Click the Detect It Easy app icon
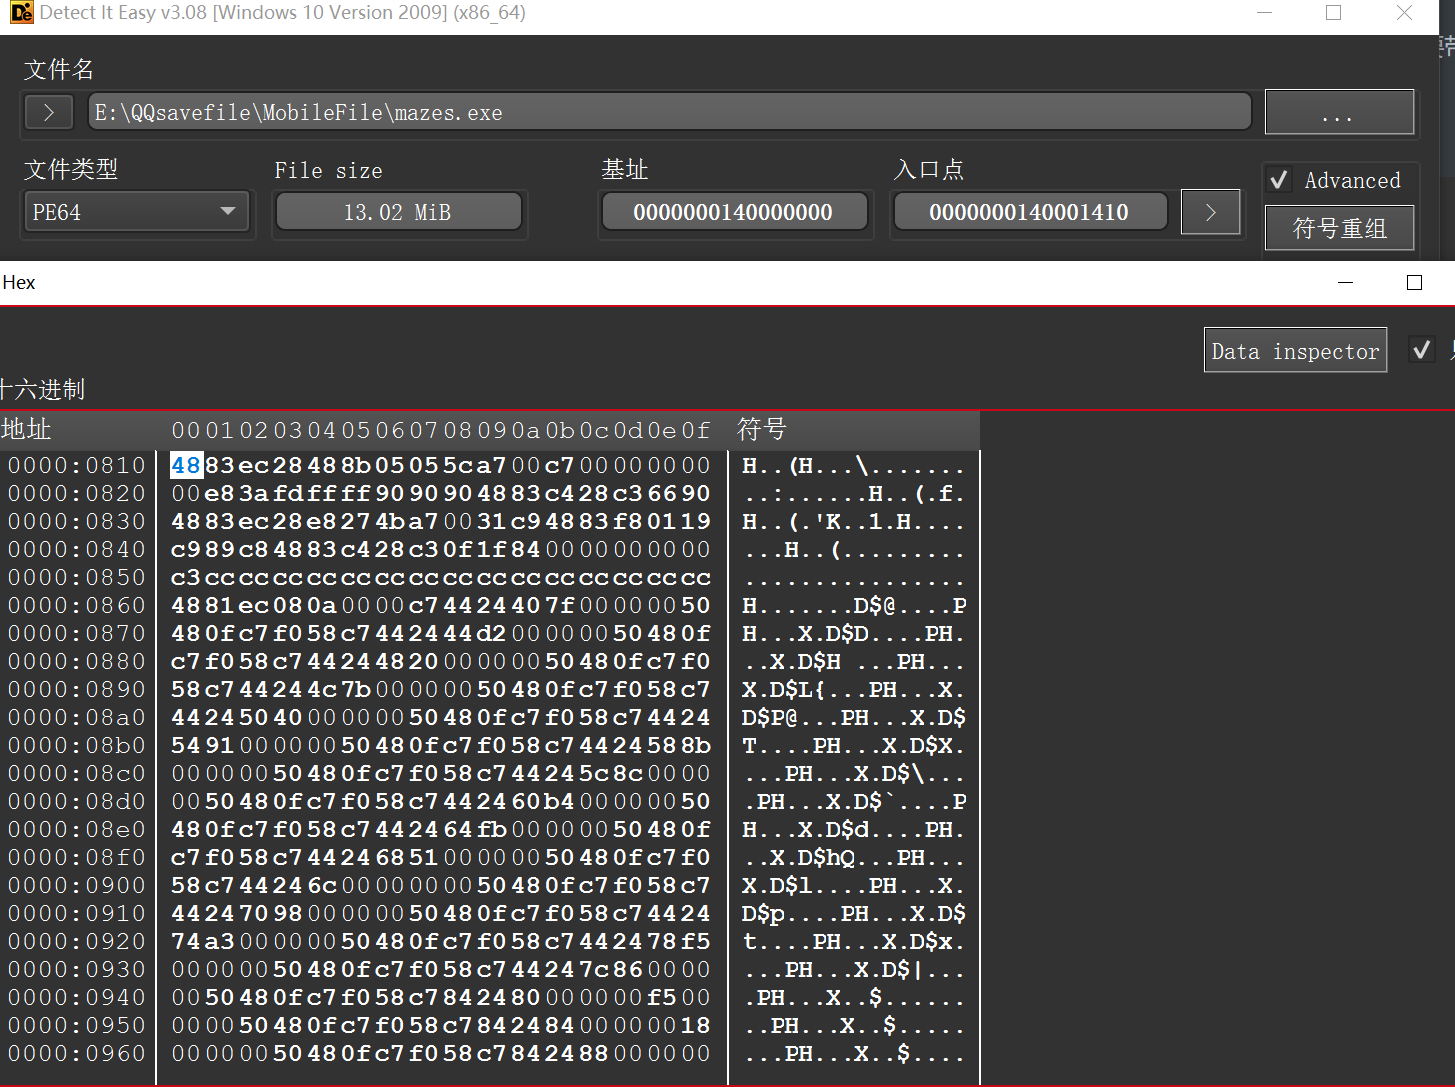1455x1087 pixels. click(x=21, y=13)
